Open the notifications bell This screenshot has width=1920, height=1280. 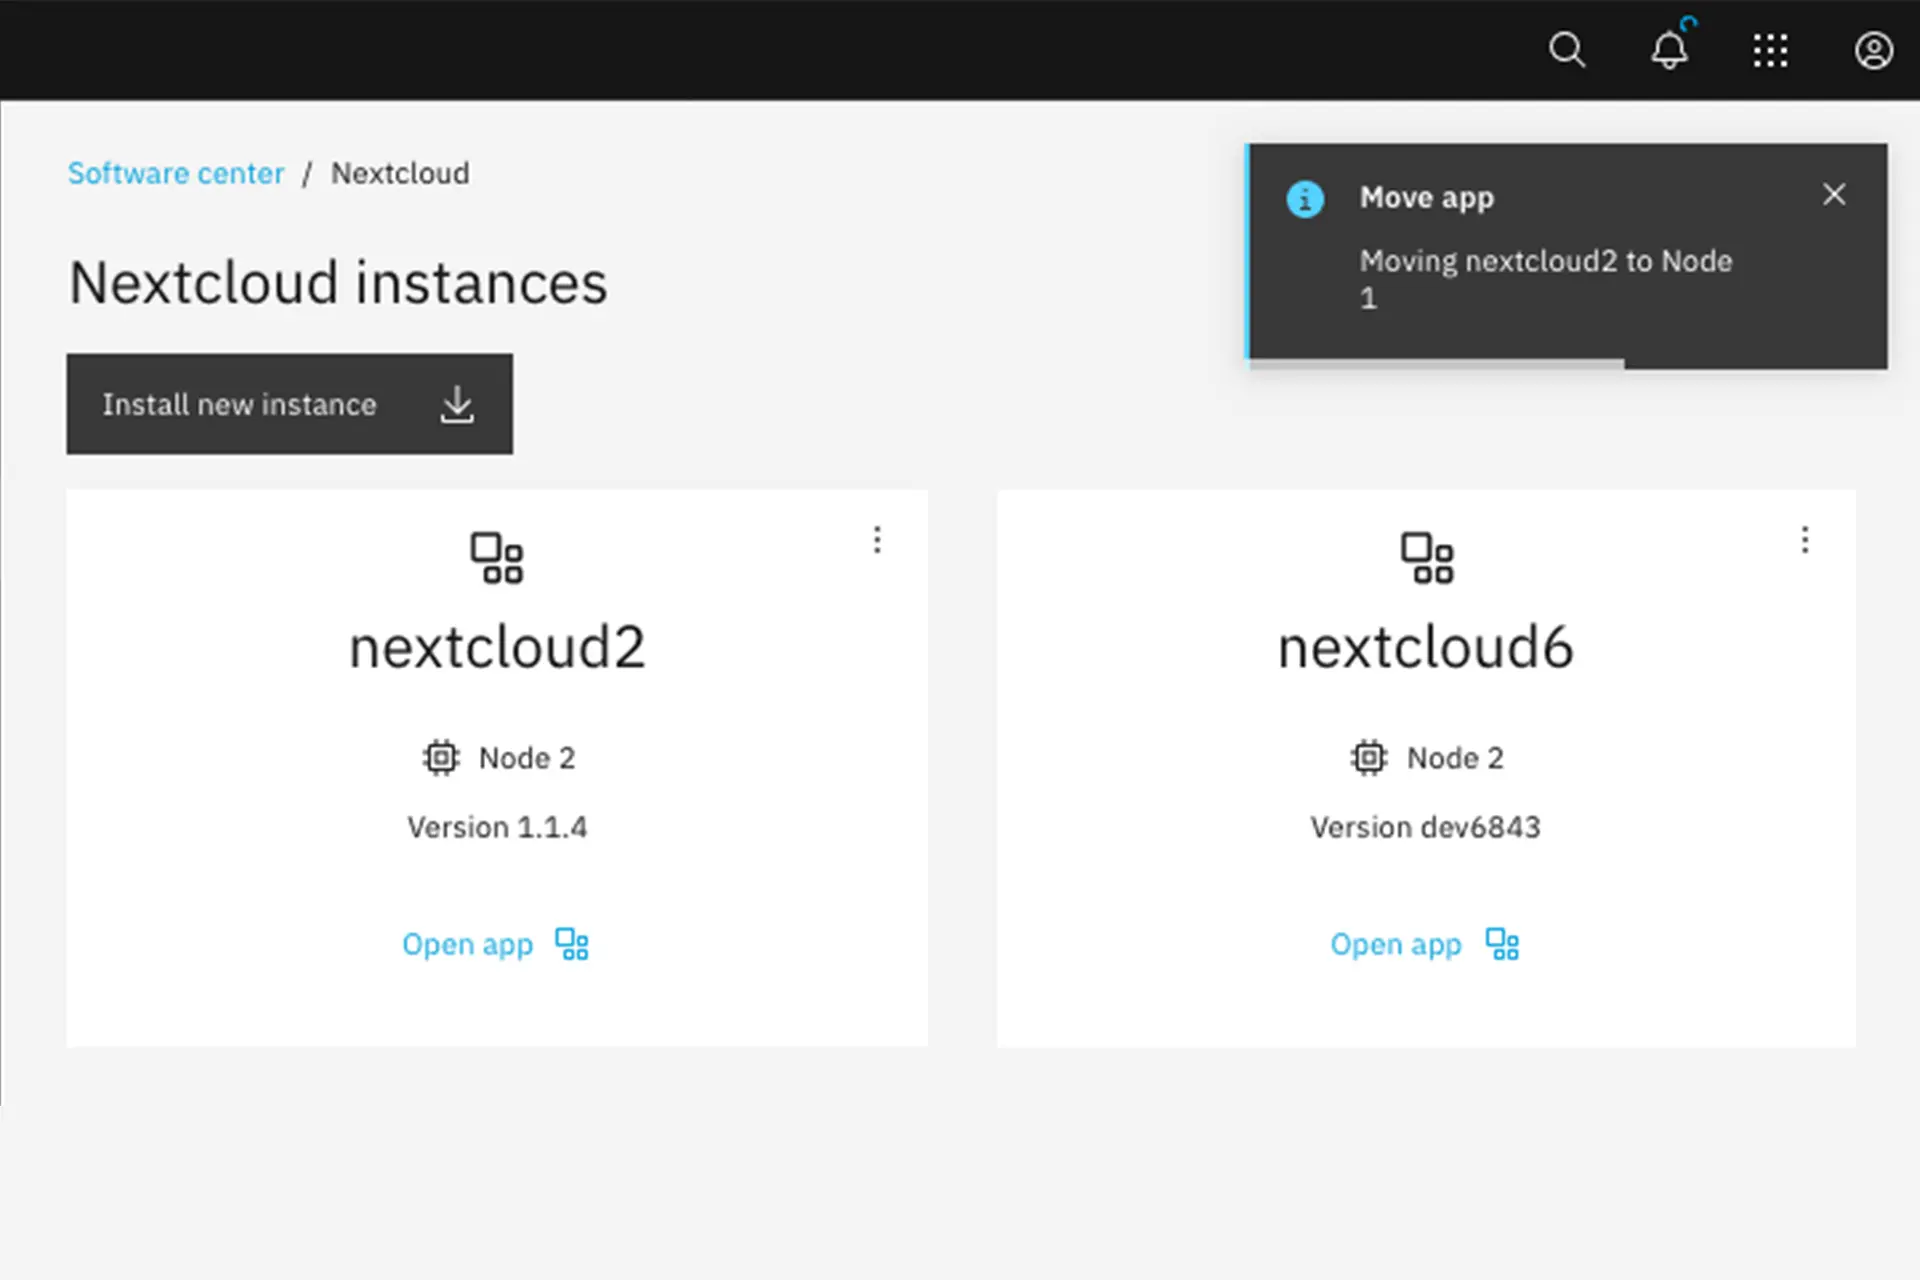pos(1669,50)
